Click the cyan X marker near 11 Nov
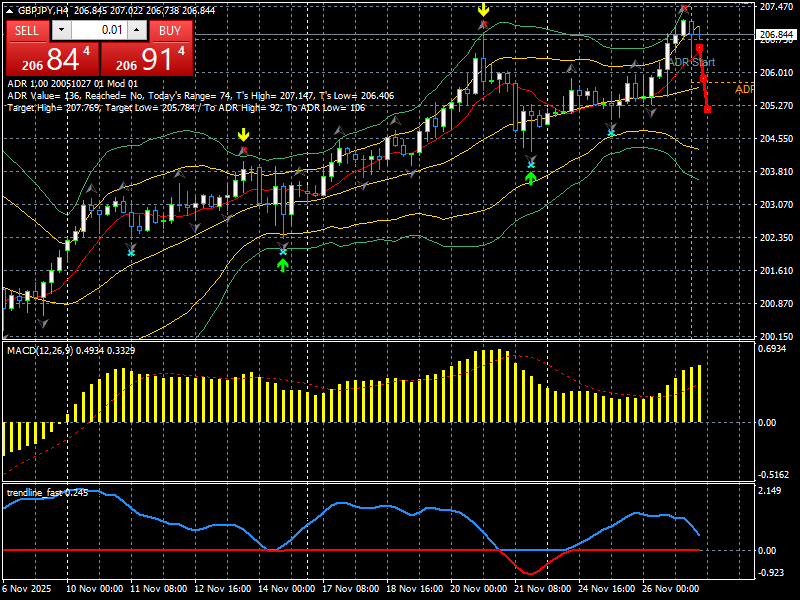 coord(131,253)
